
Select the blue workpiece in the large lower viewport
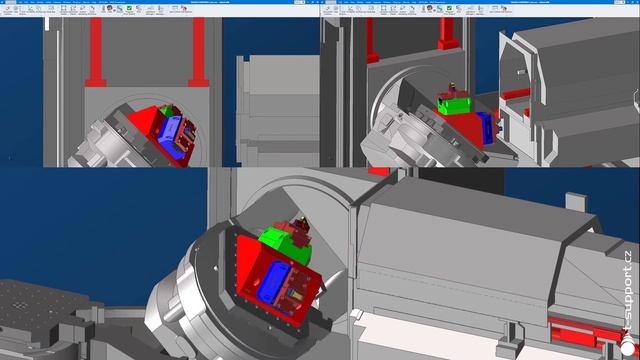coord(273,282)
